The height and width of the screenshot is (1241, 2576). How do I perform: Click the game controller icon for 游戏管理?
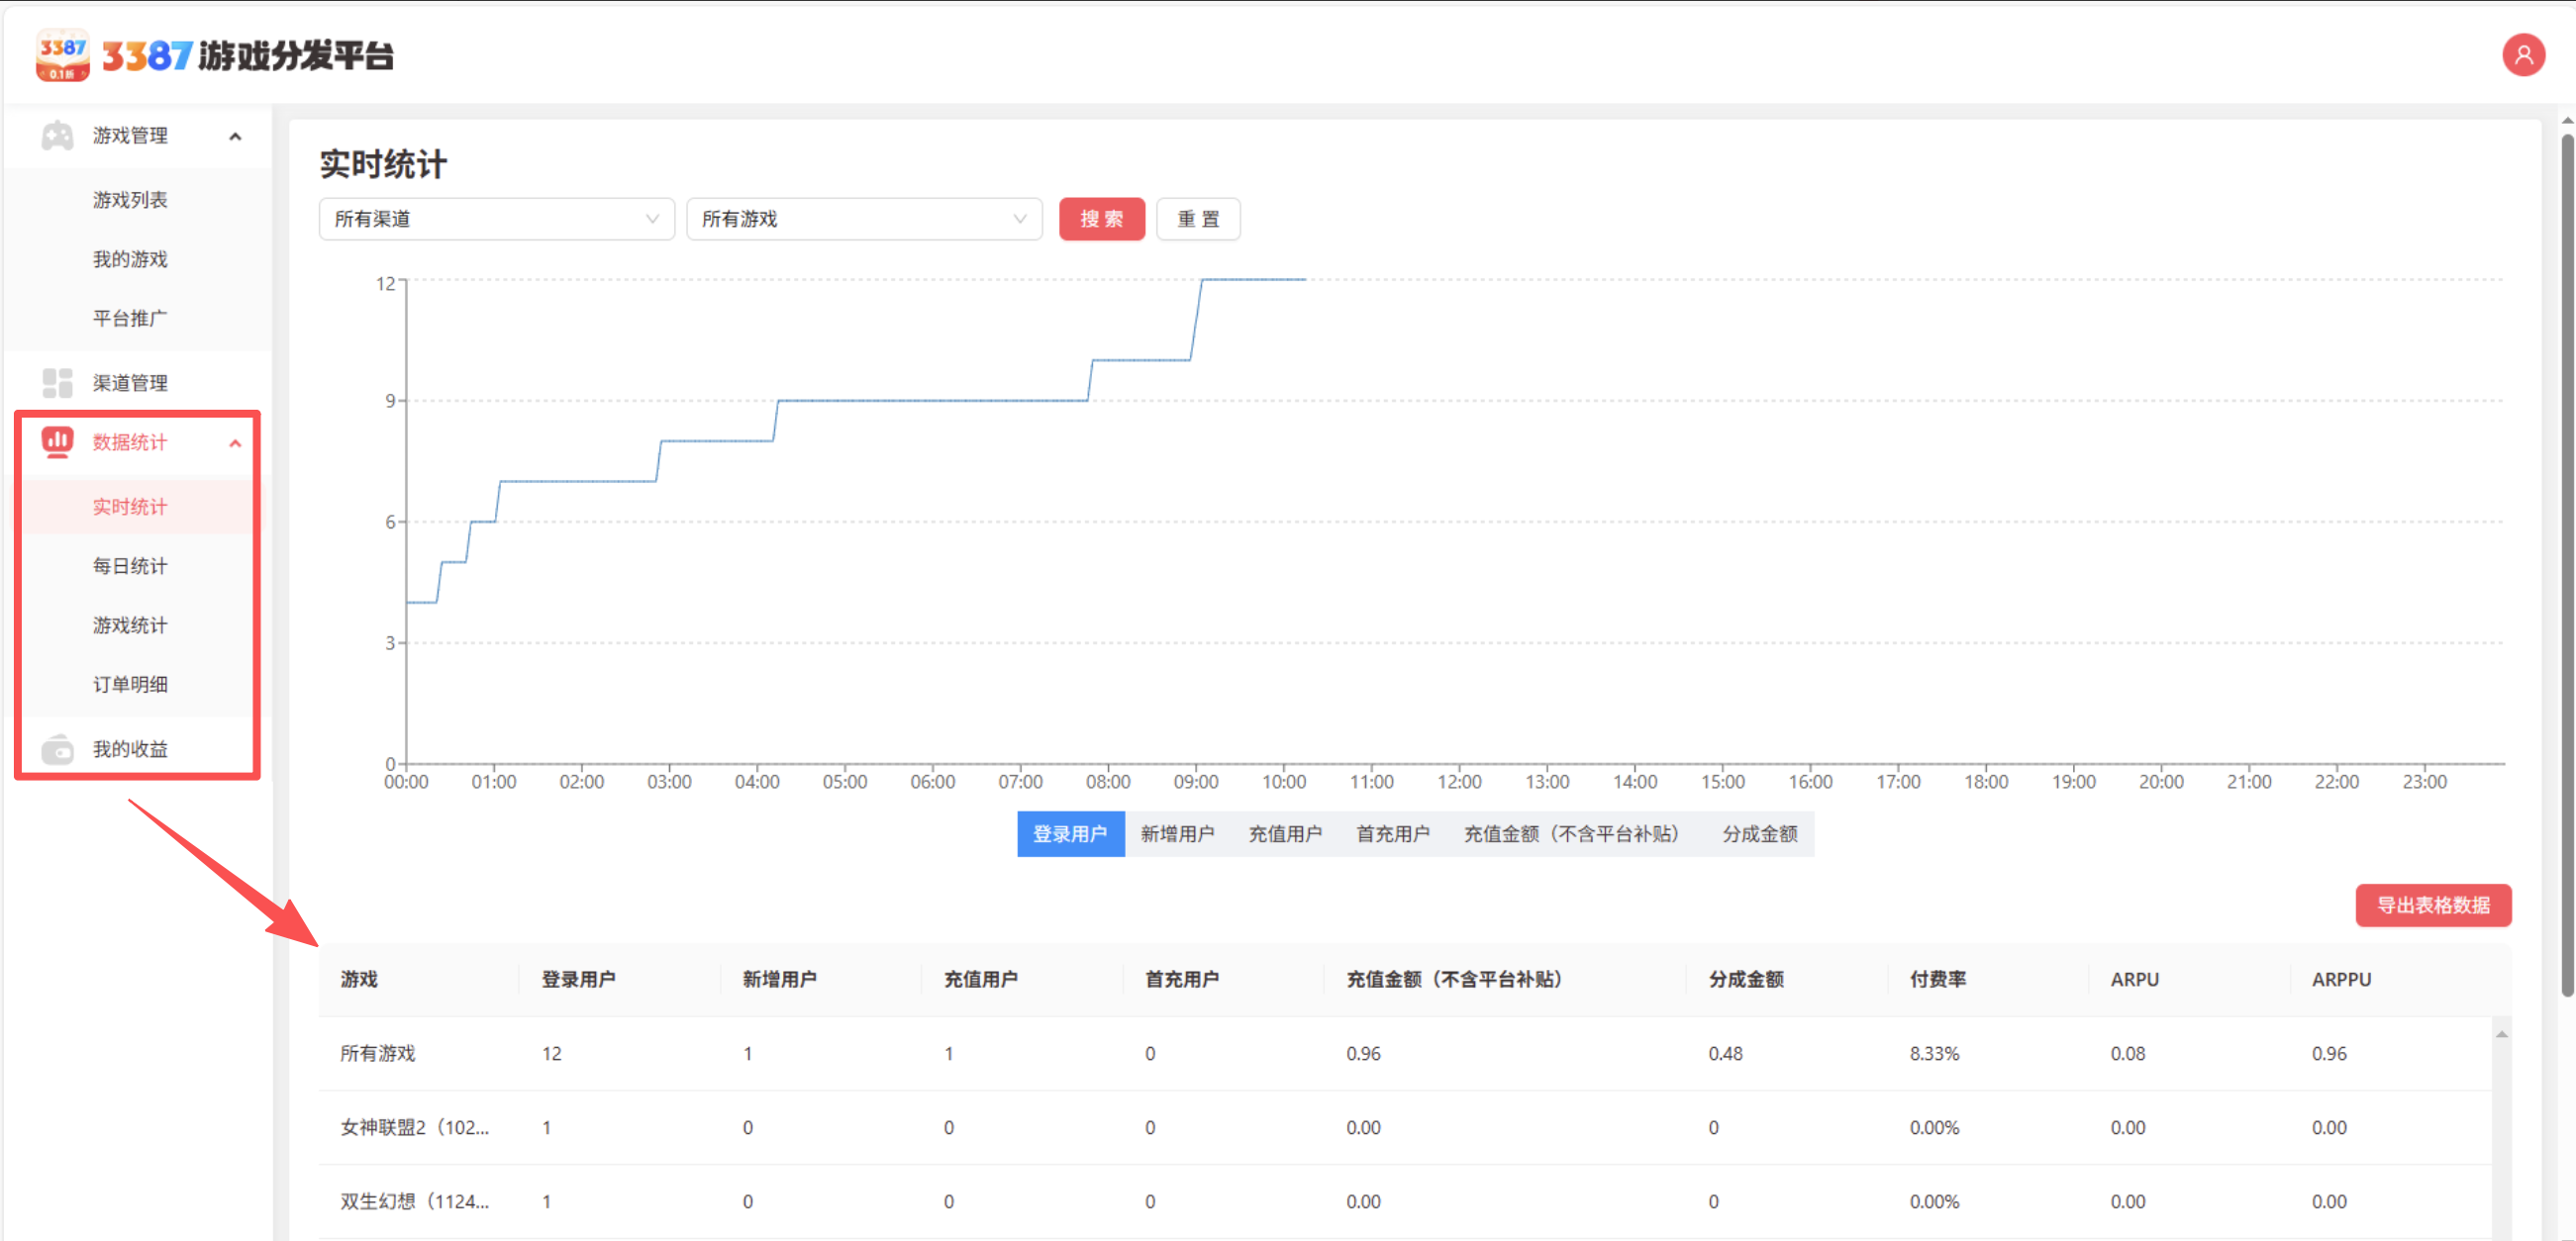coord(57,136)
